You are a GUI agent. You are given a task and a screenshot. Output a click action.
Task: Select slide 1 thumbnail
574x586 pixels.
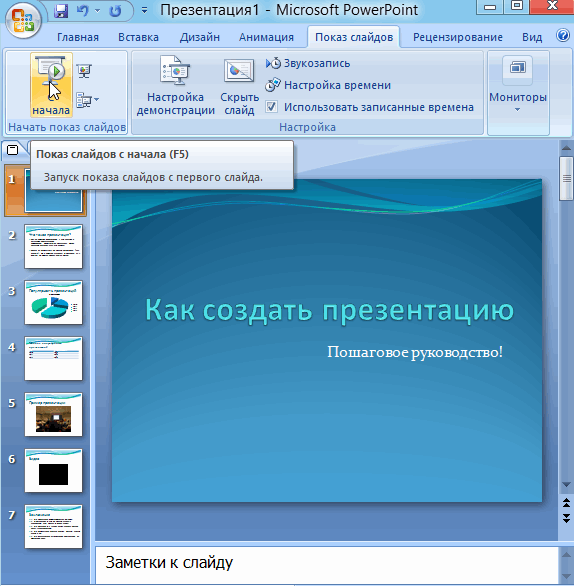[53, 190]
